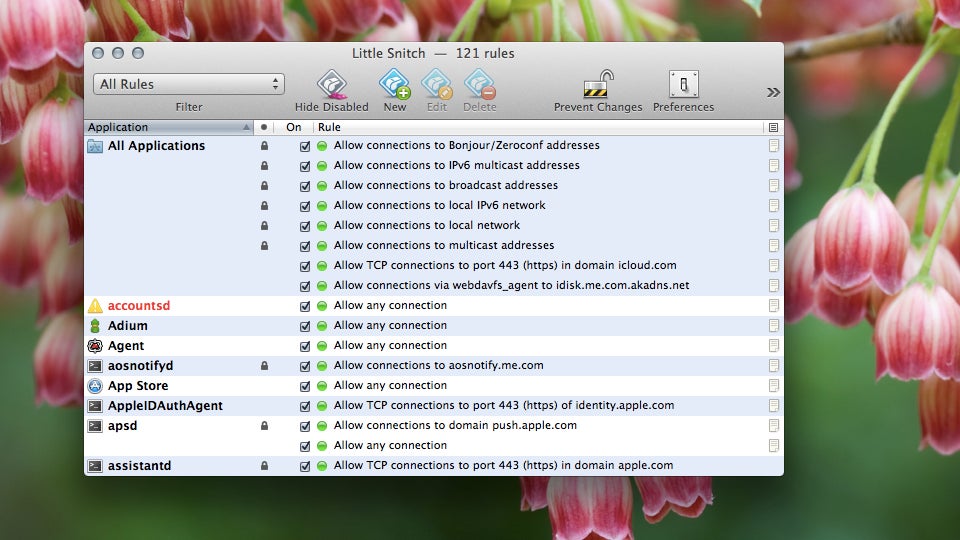960x540 pixels.
Task: Expand the toolbar overflow chevron
Action: 773,92
